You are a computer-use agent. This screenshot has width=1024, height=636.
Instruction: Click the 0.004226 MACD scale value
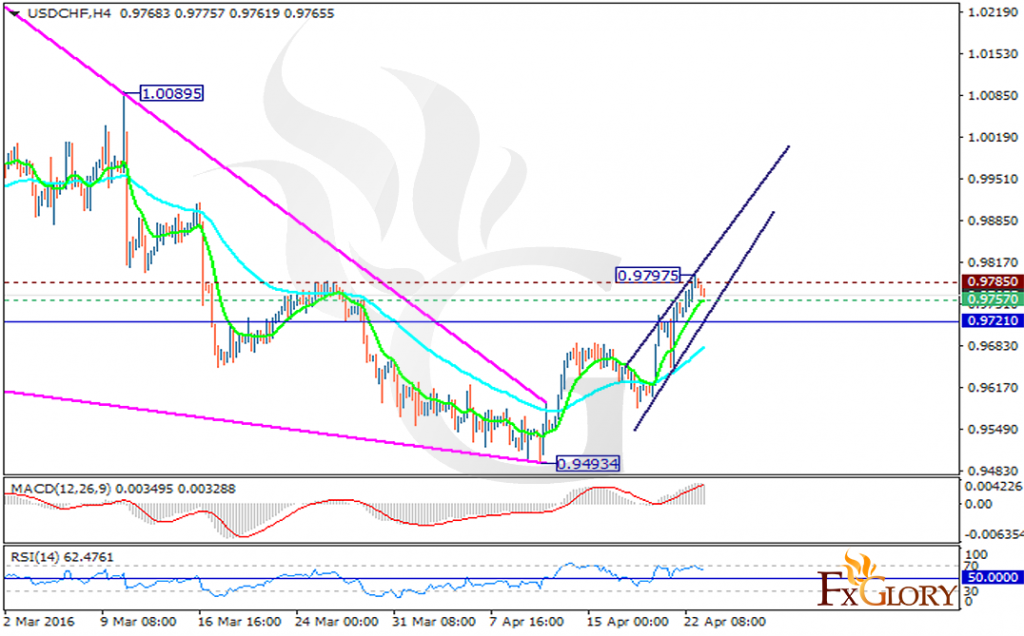point(993,486)
